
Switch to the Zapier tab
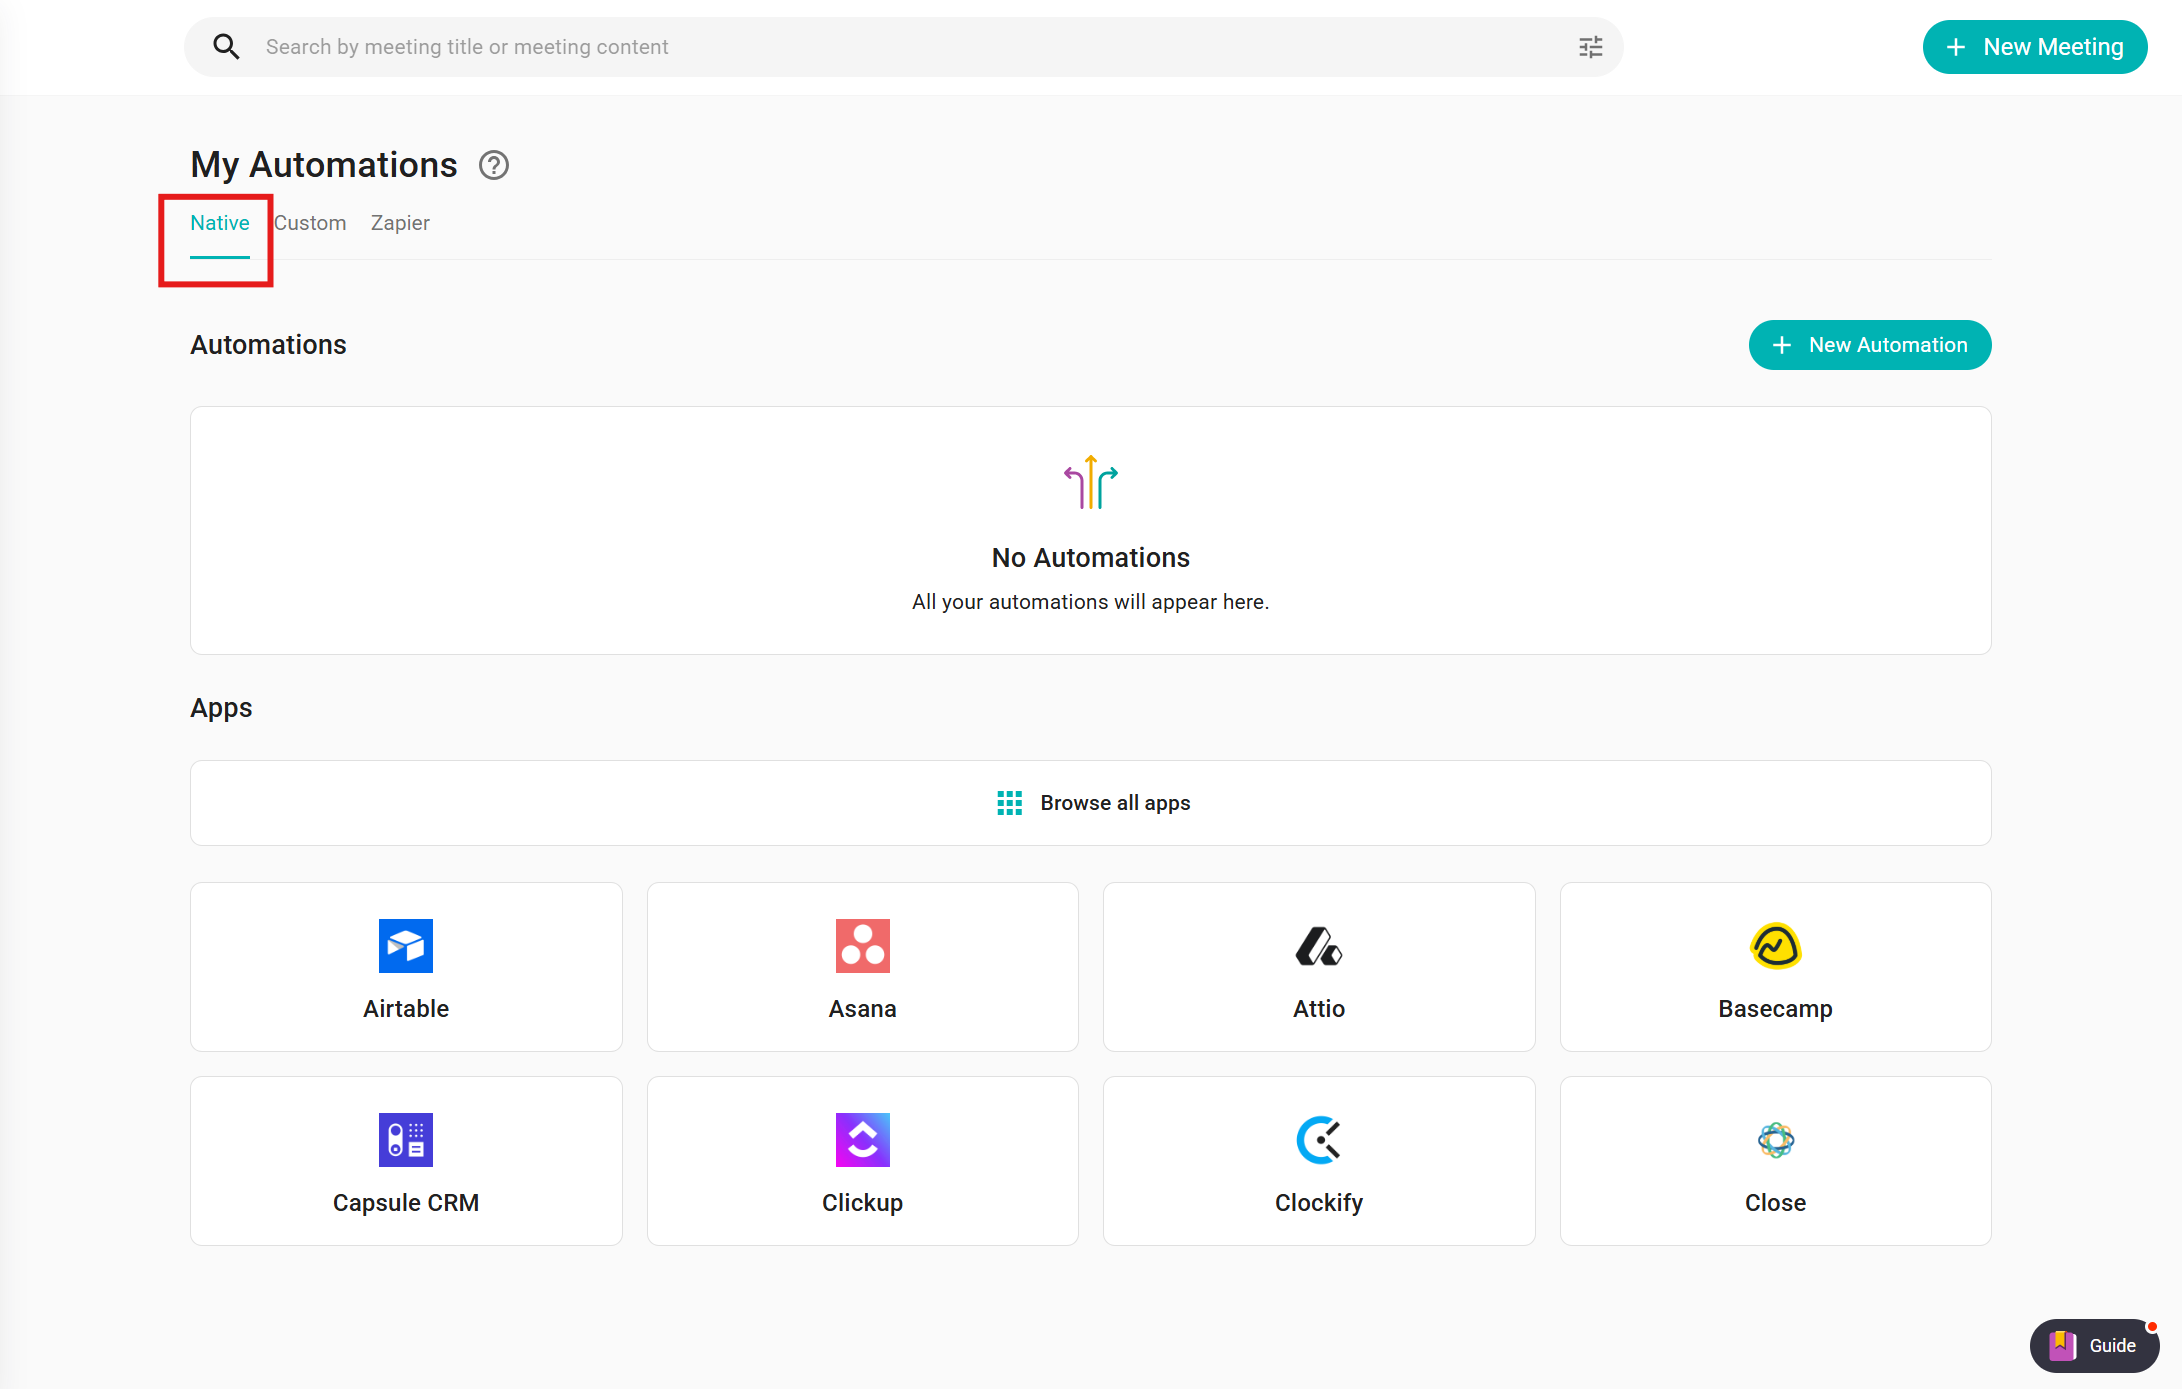click(400, 223)
